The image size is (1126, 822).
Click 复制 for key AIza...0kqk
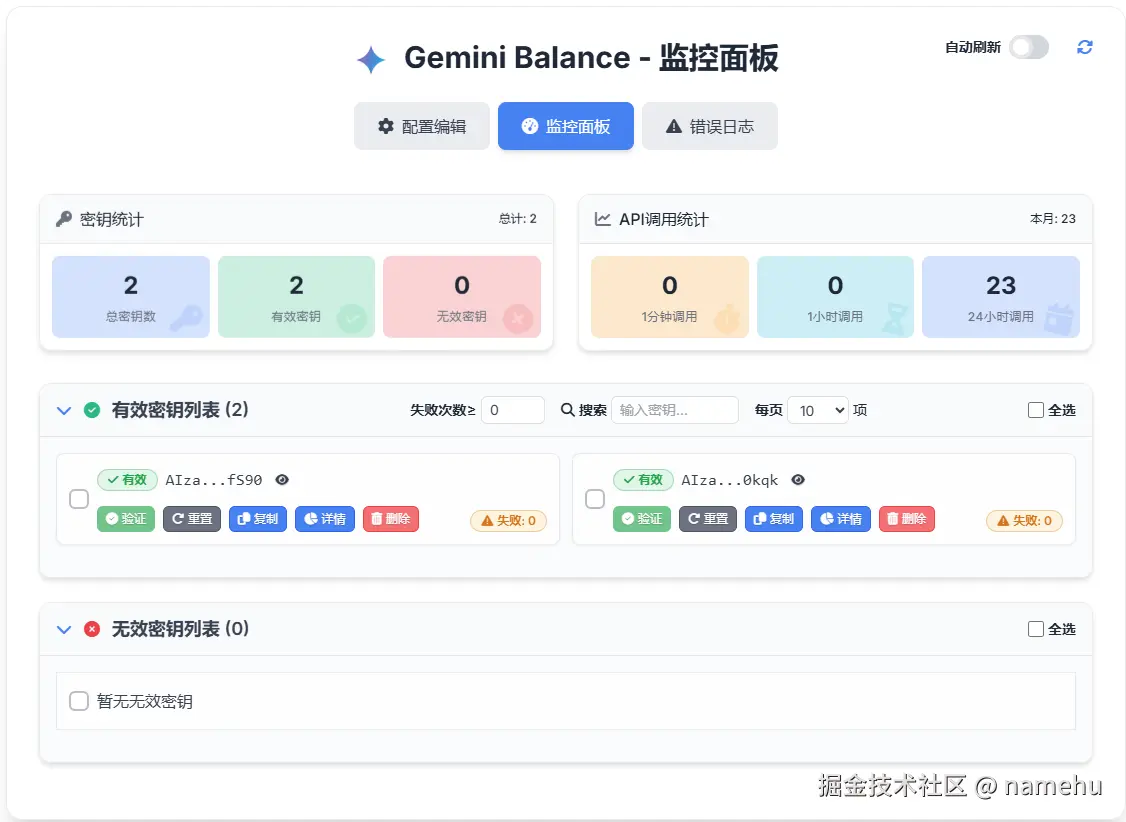click(774, 519)
